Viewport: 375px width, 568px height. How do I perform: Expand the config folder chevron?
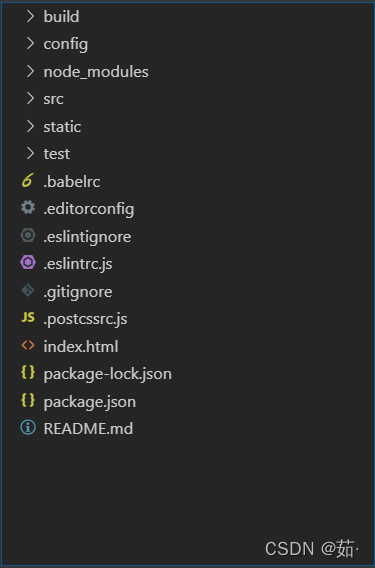pos(30,43)
